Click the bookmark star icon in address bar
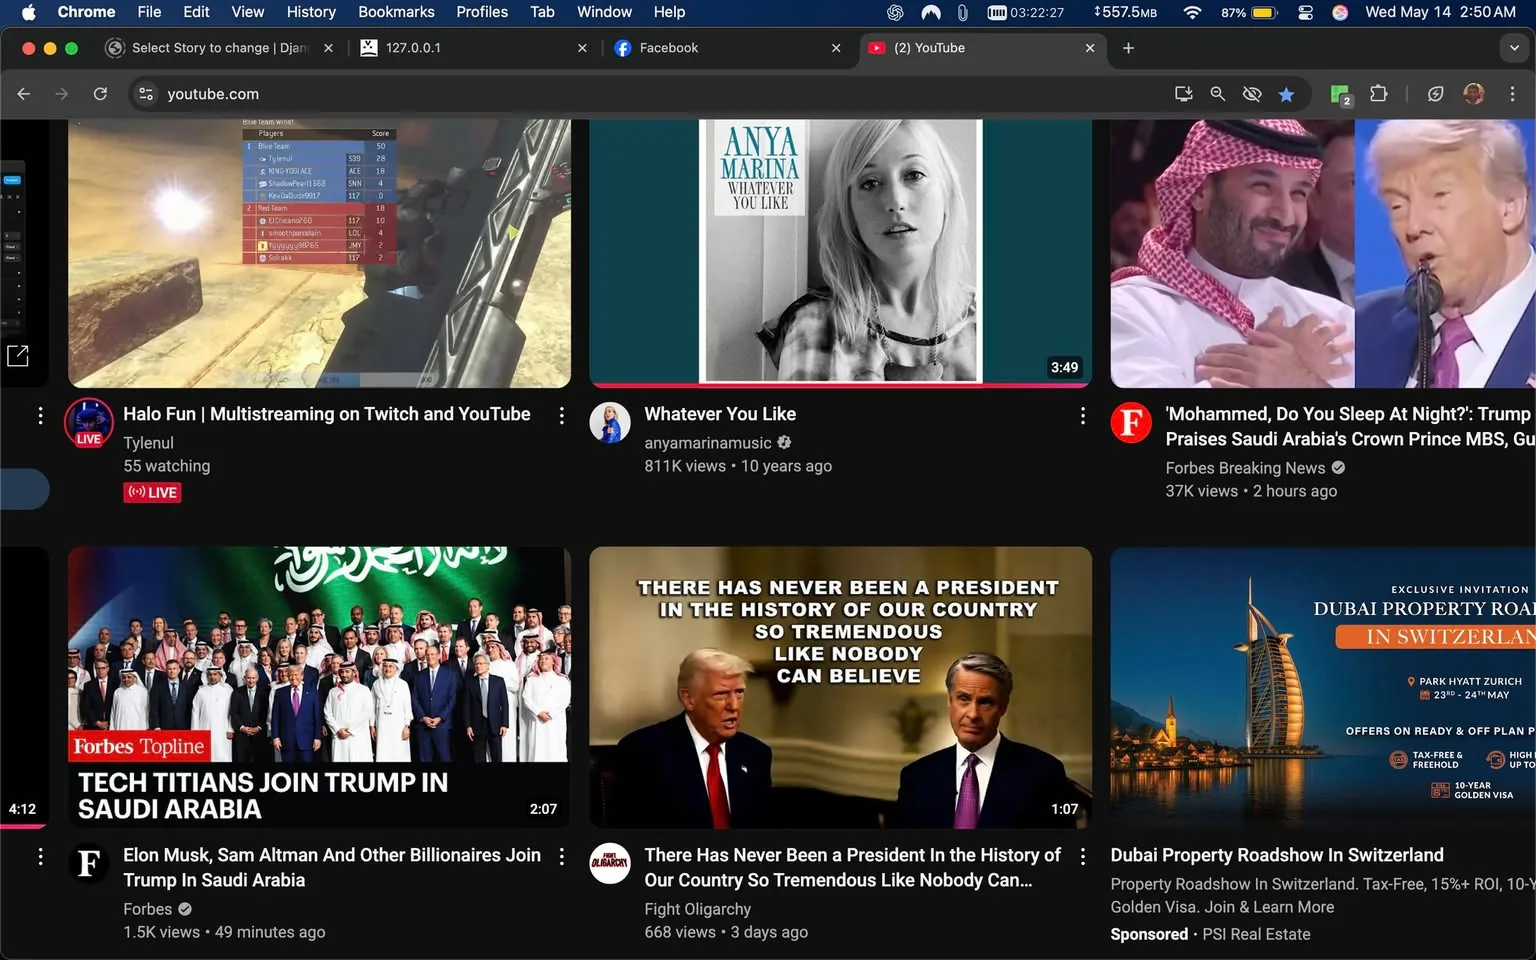1536x960 pixels. (1286, 94)
